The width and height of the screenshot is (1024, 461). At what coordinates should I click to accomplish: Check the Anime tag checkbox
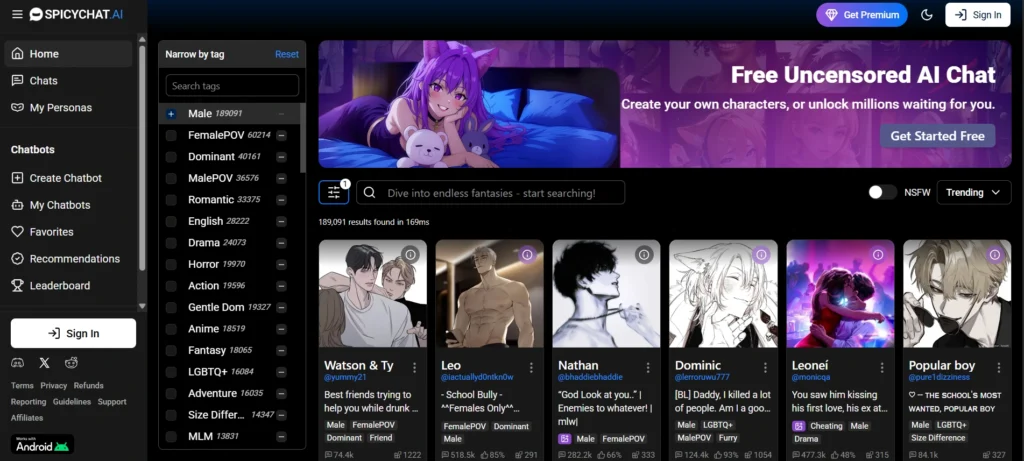(171, 329)
